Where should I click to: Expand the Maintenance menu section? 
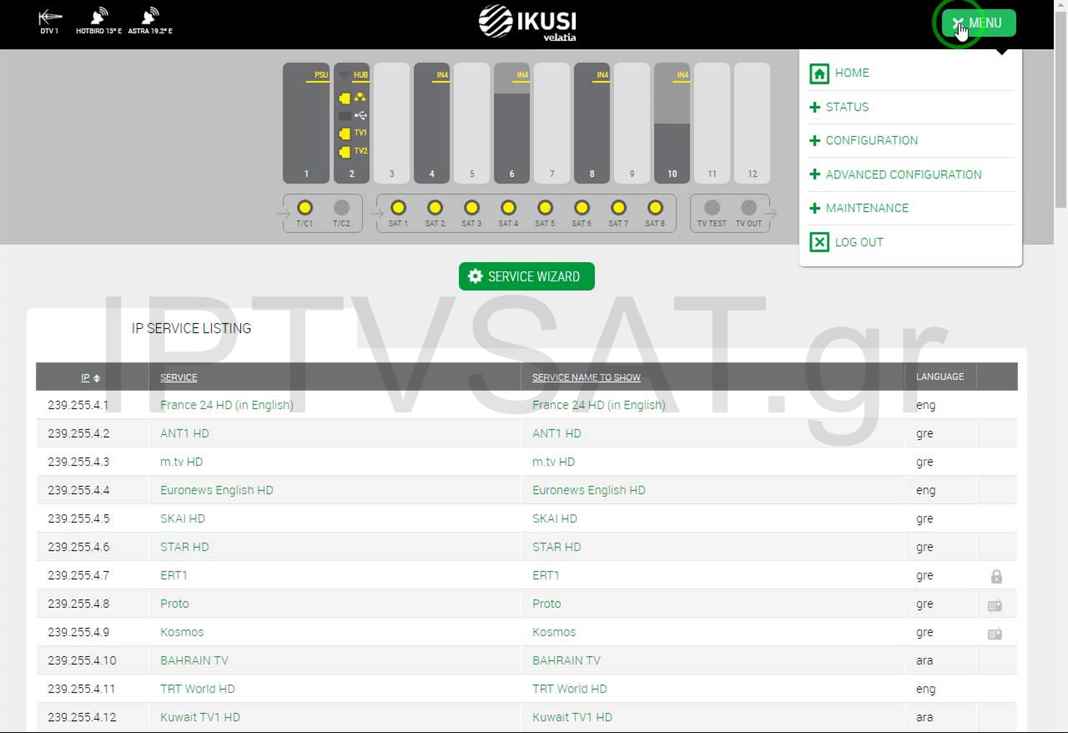(866, 208)
